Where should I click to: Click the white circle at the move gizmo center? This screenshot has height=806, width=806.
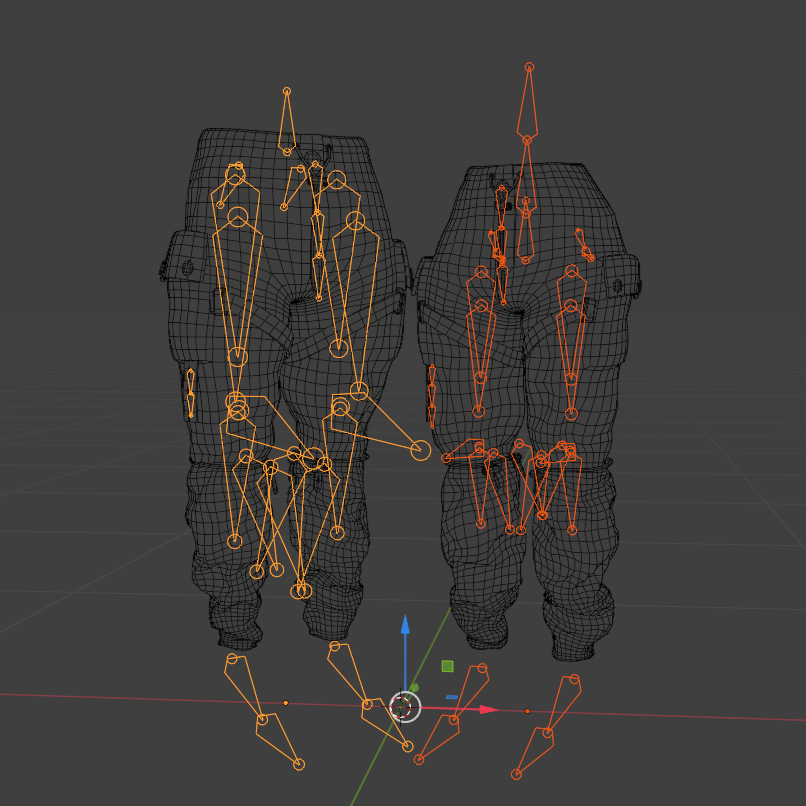(x=405, y=707)
